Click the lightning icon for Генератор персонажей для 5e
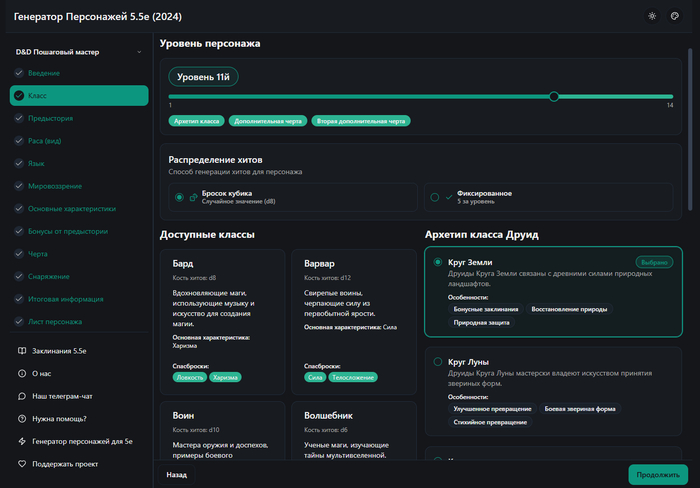700x488 pixels. [21, 441]
